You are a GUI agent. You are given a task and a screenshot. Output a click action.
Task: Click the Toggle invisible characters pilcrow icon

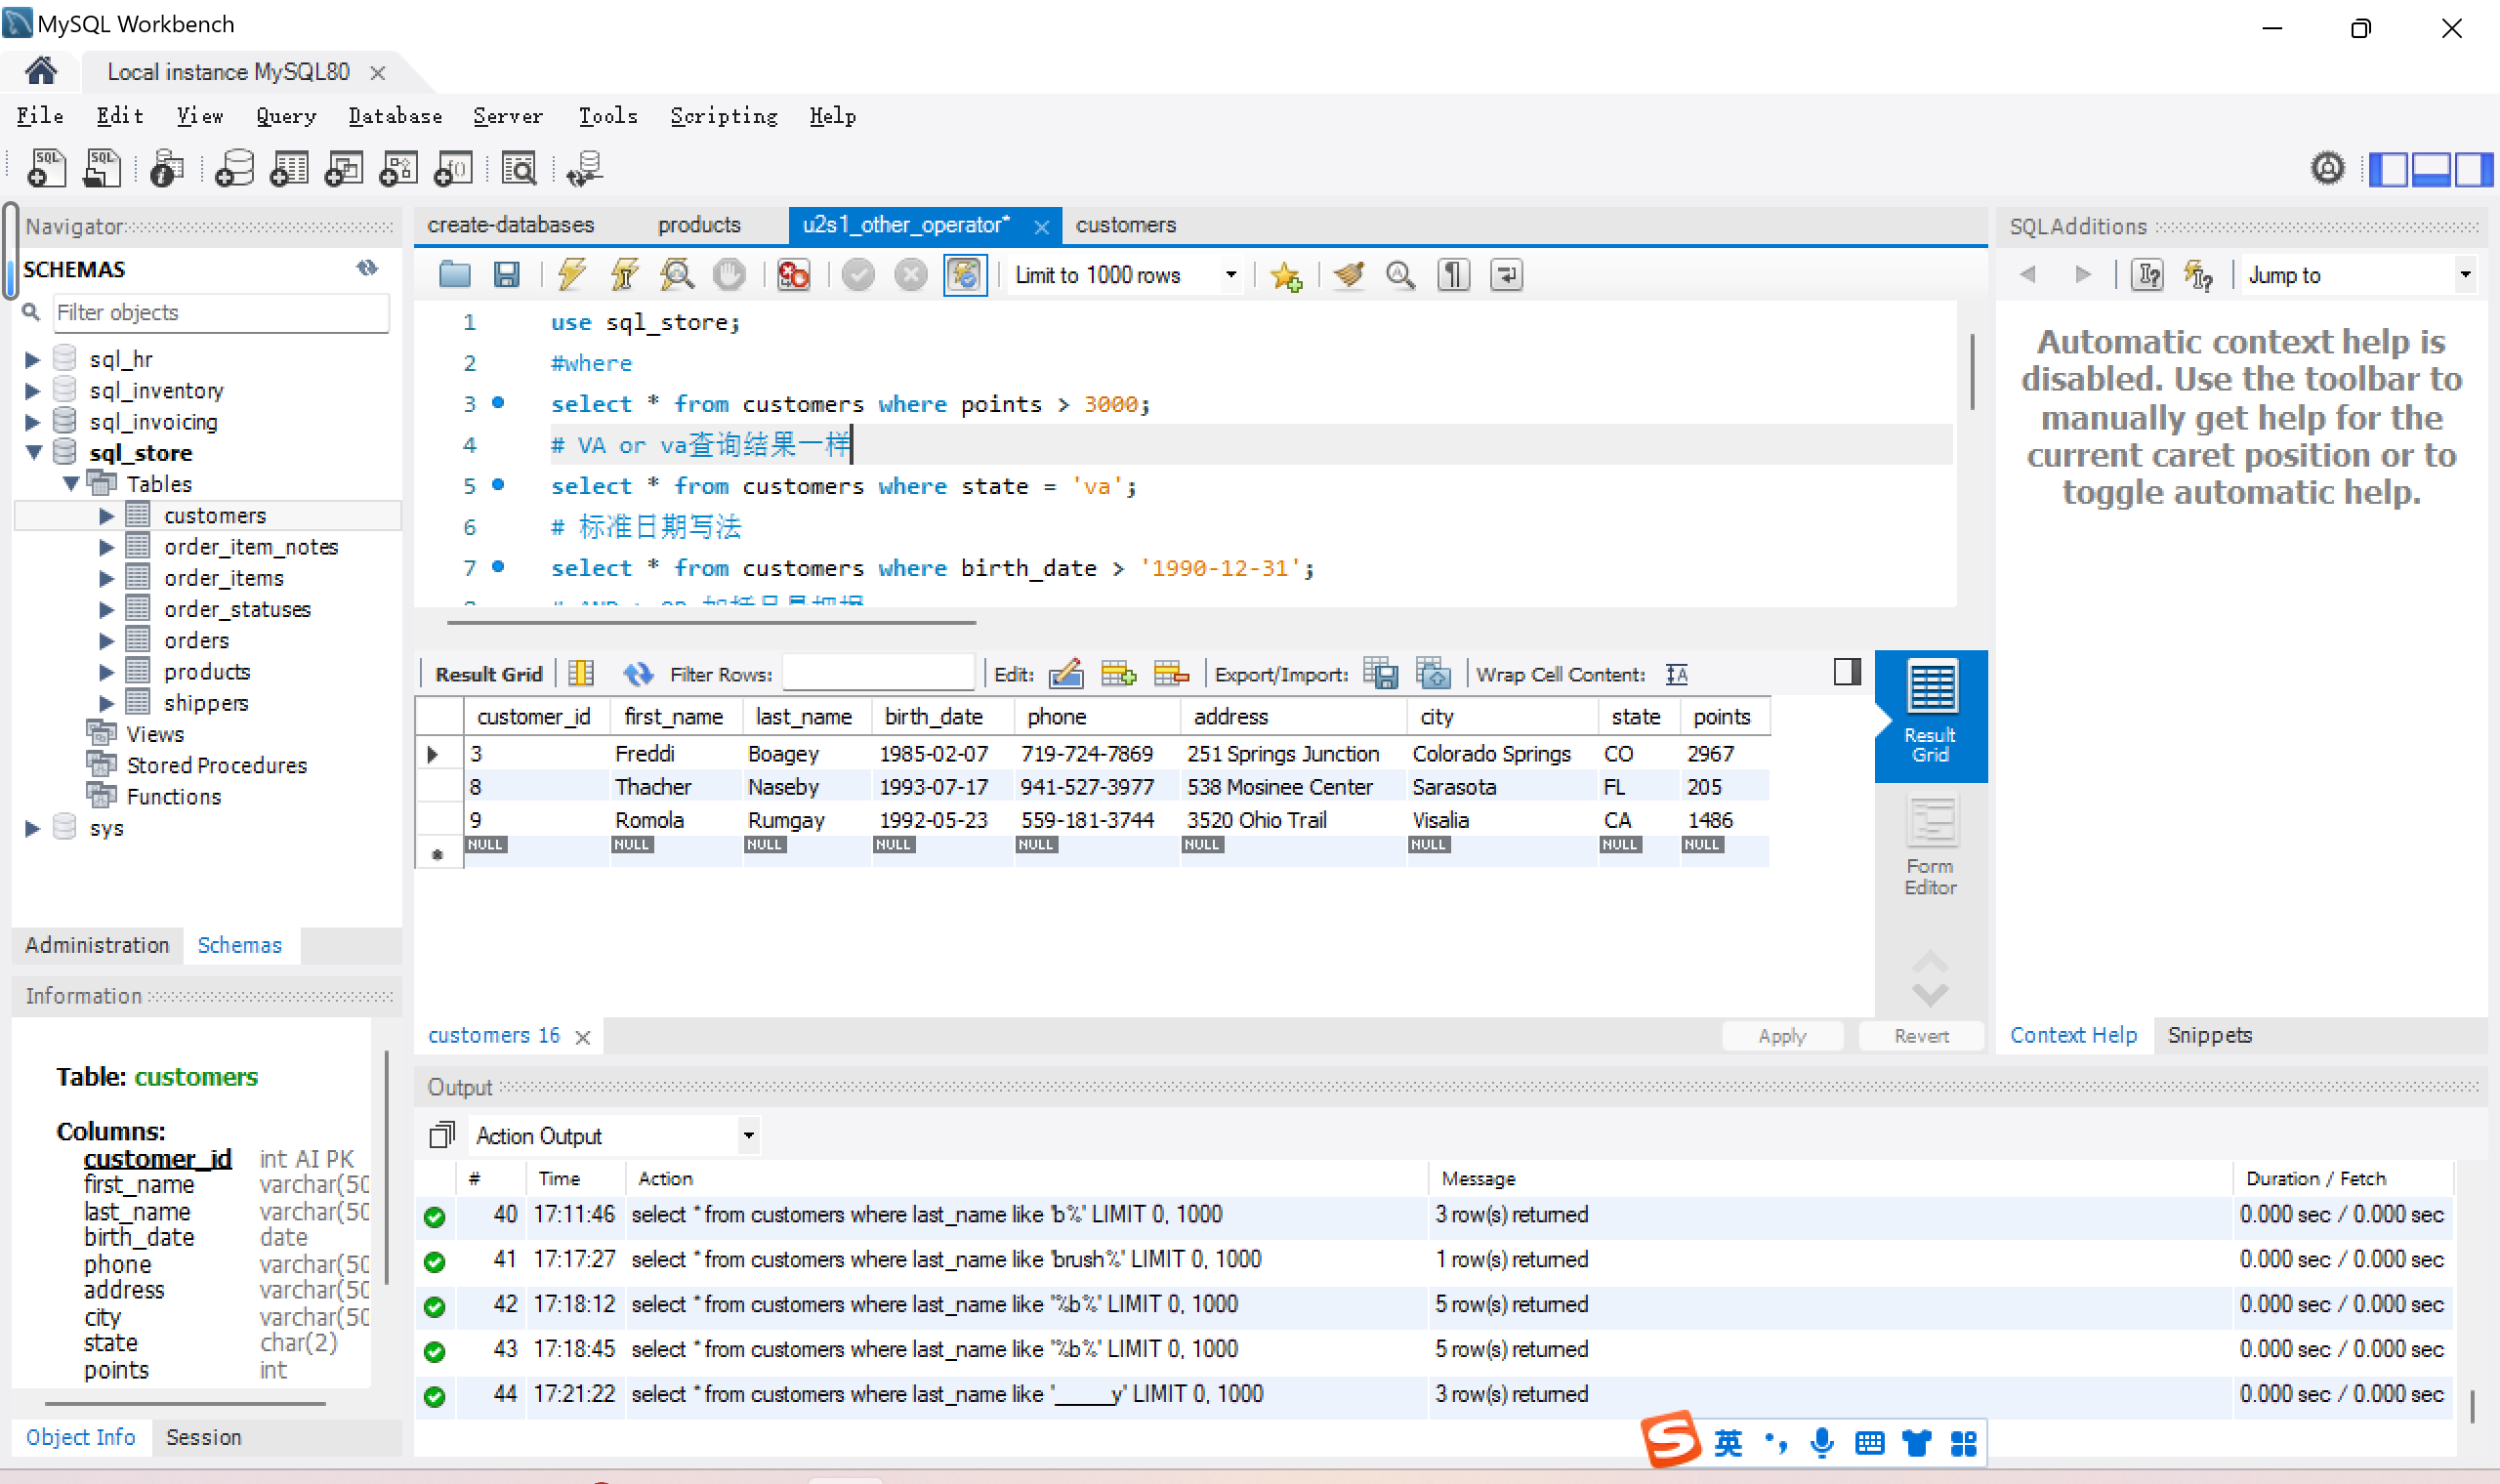(x=1453, y=275)
